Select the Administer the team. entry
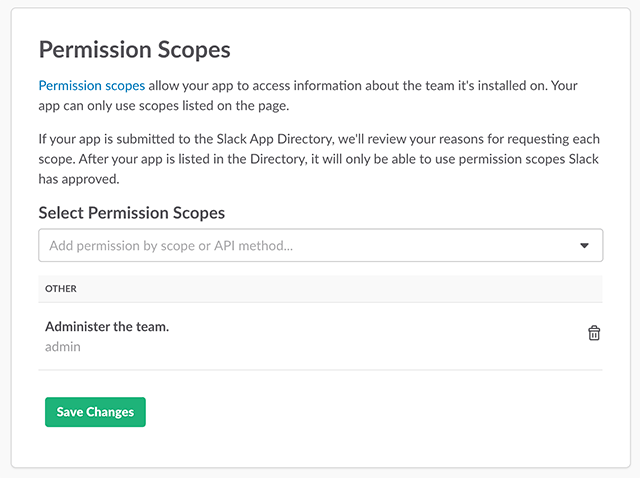Viewport: 640px width, 478px height. coord(107,326)
